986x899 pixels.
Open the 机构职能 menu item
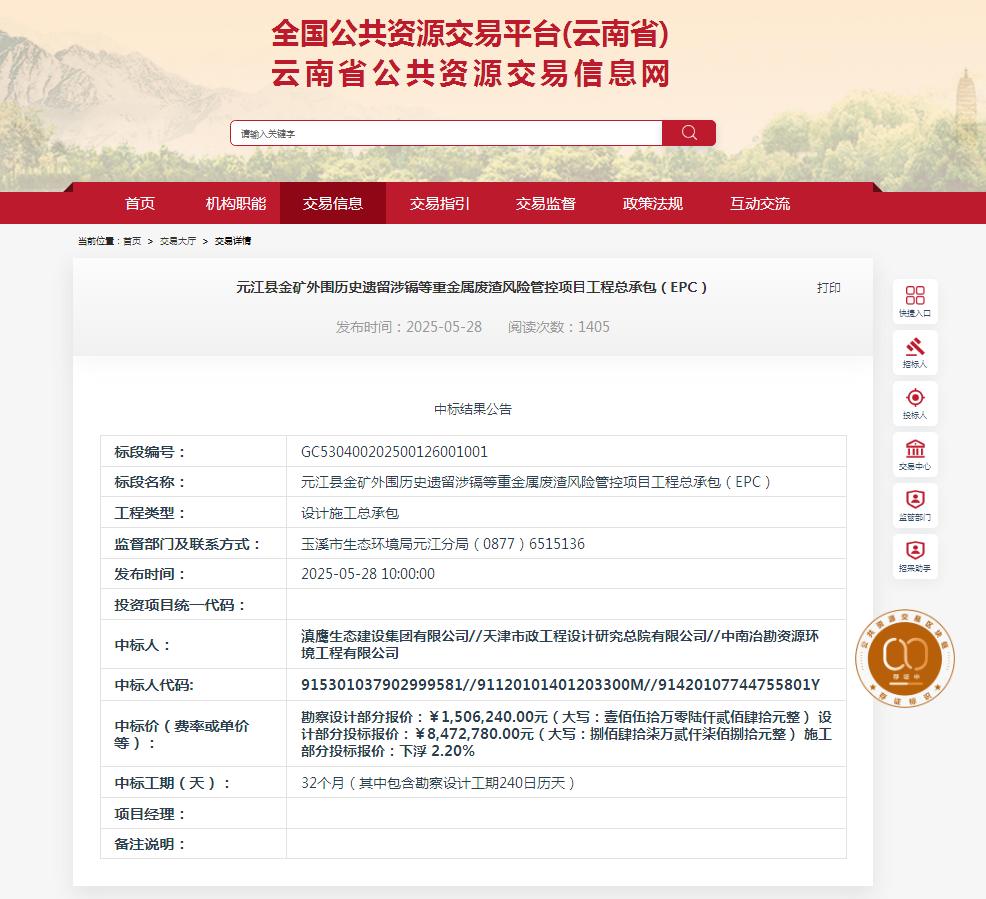point(236,203)
